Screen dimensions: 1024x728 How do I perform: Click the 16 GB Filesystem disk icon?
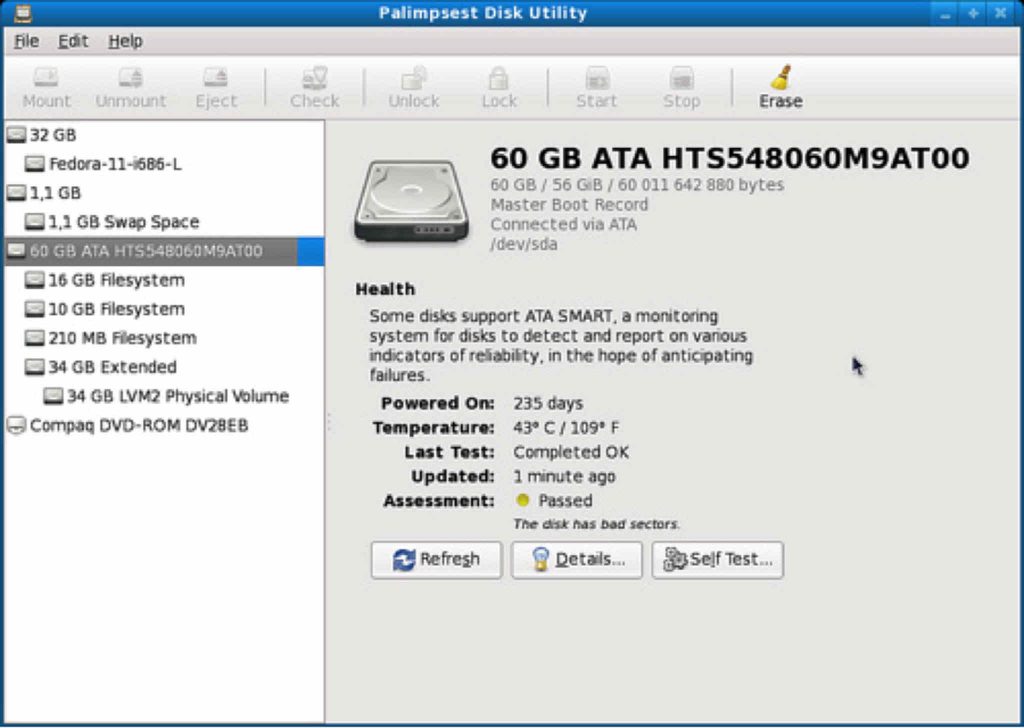coord(35,280)
